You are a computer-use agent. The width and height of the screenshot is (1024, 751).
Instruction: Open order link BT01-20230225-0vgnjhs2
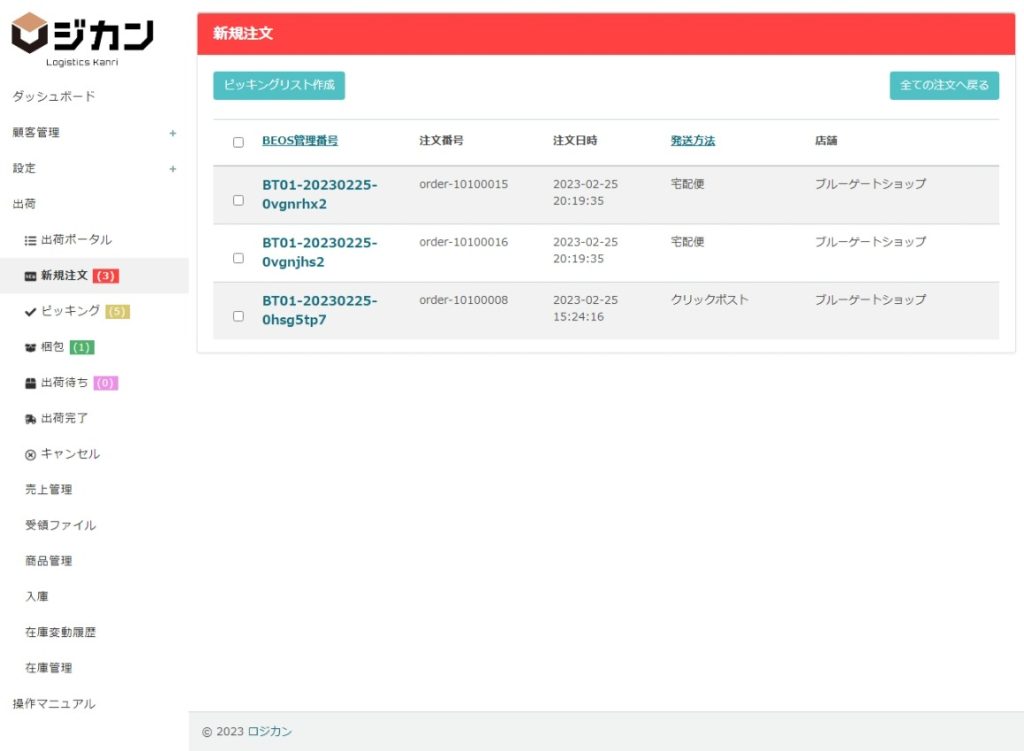tap(319, 252)
